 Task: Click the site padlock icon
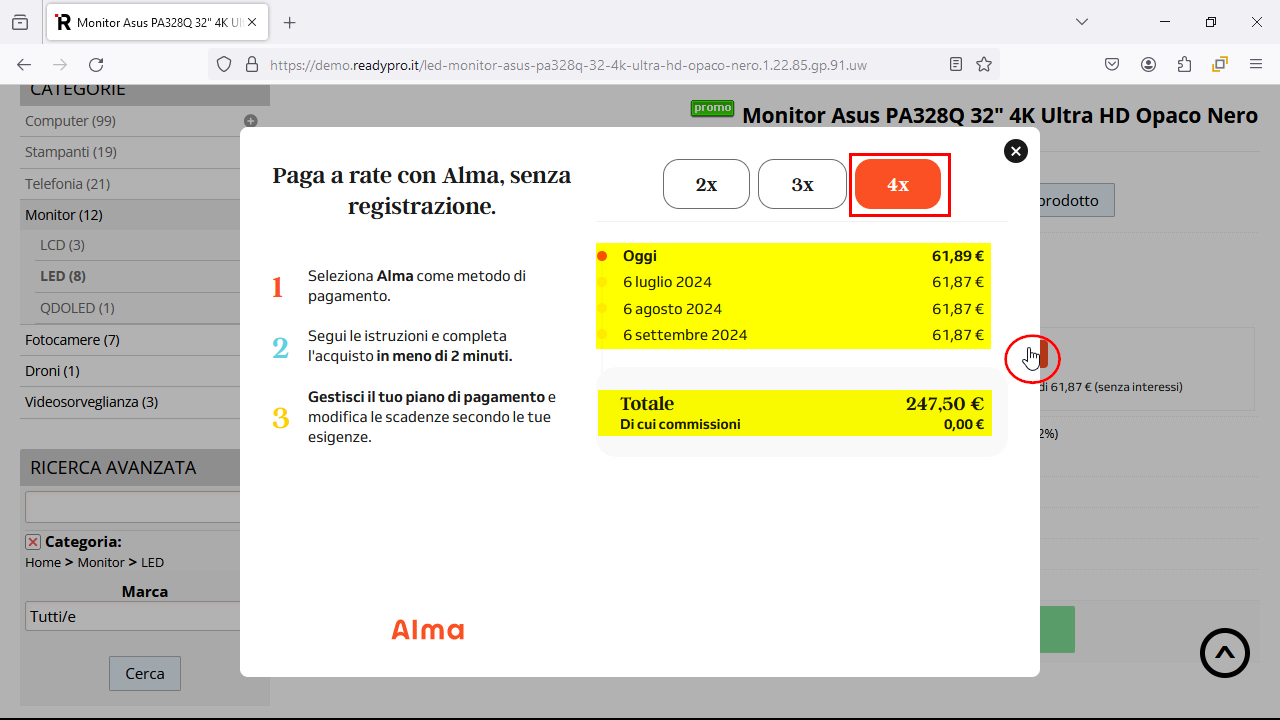pyautogui.click(x=251, y=64)
